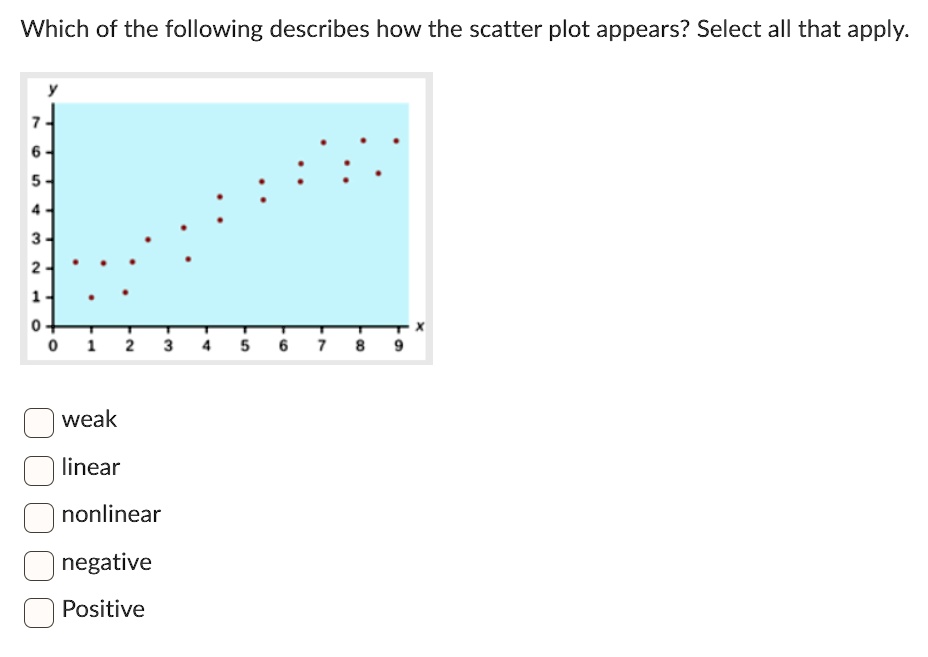Screen dimensions: 928x657
Task: Click the number 5 on the x-axis
Action: 244,344
